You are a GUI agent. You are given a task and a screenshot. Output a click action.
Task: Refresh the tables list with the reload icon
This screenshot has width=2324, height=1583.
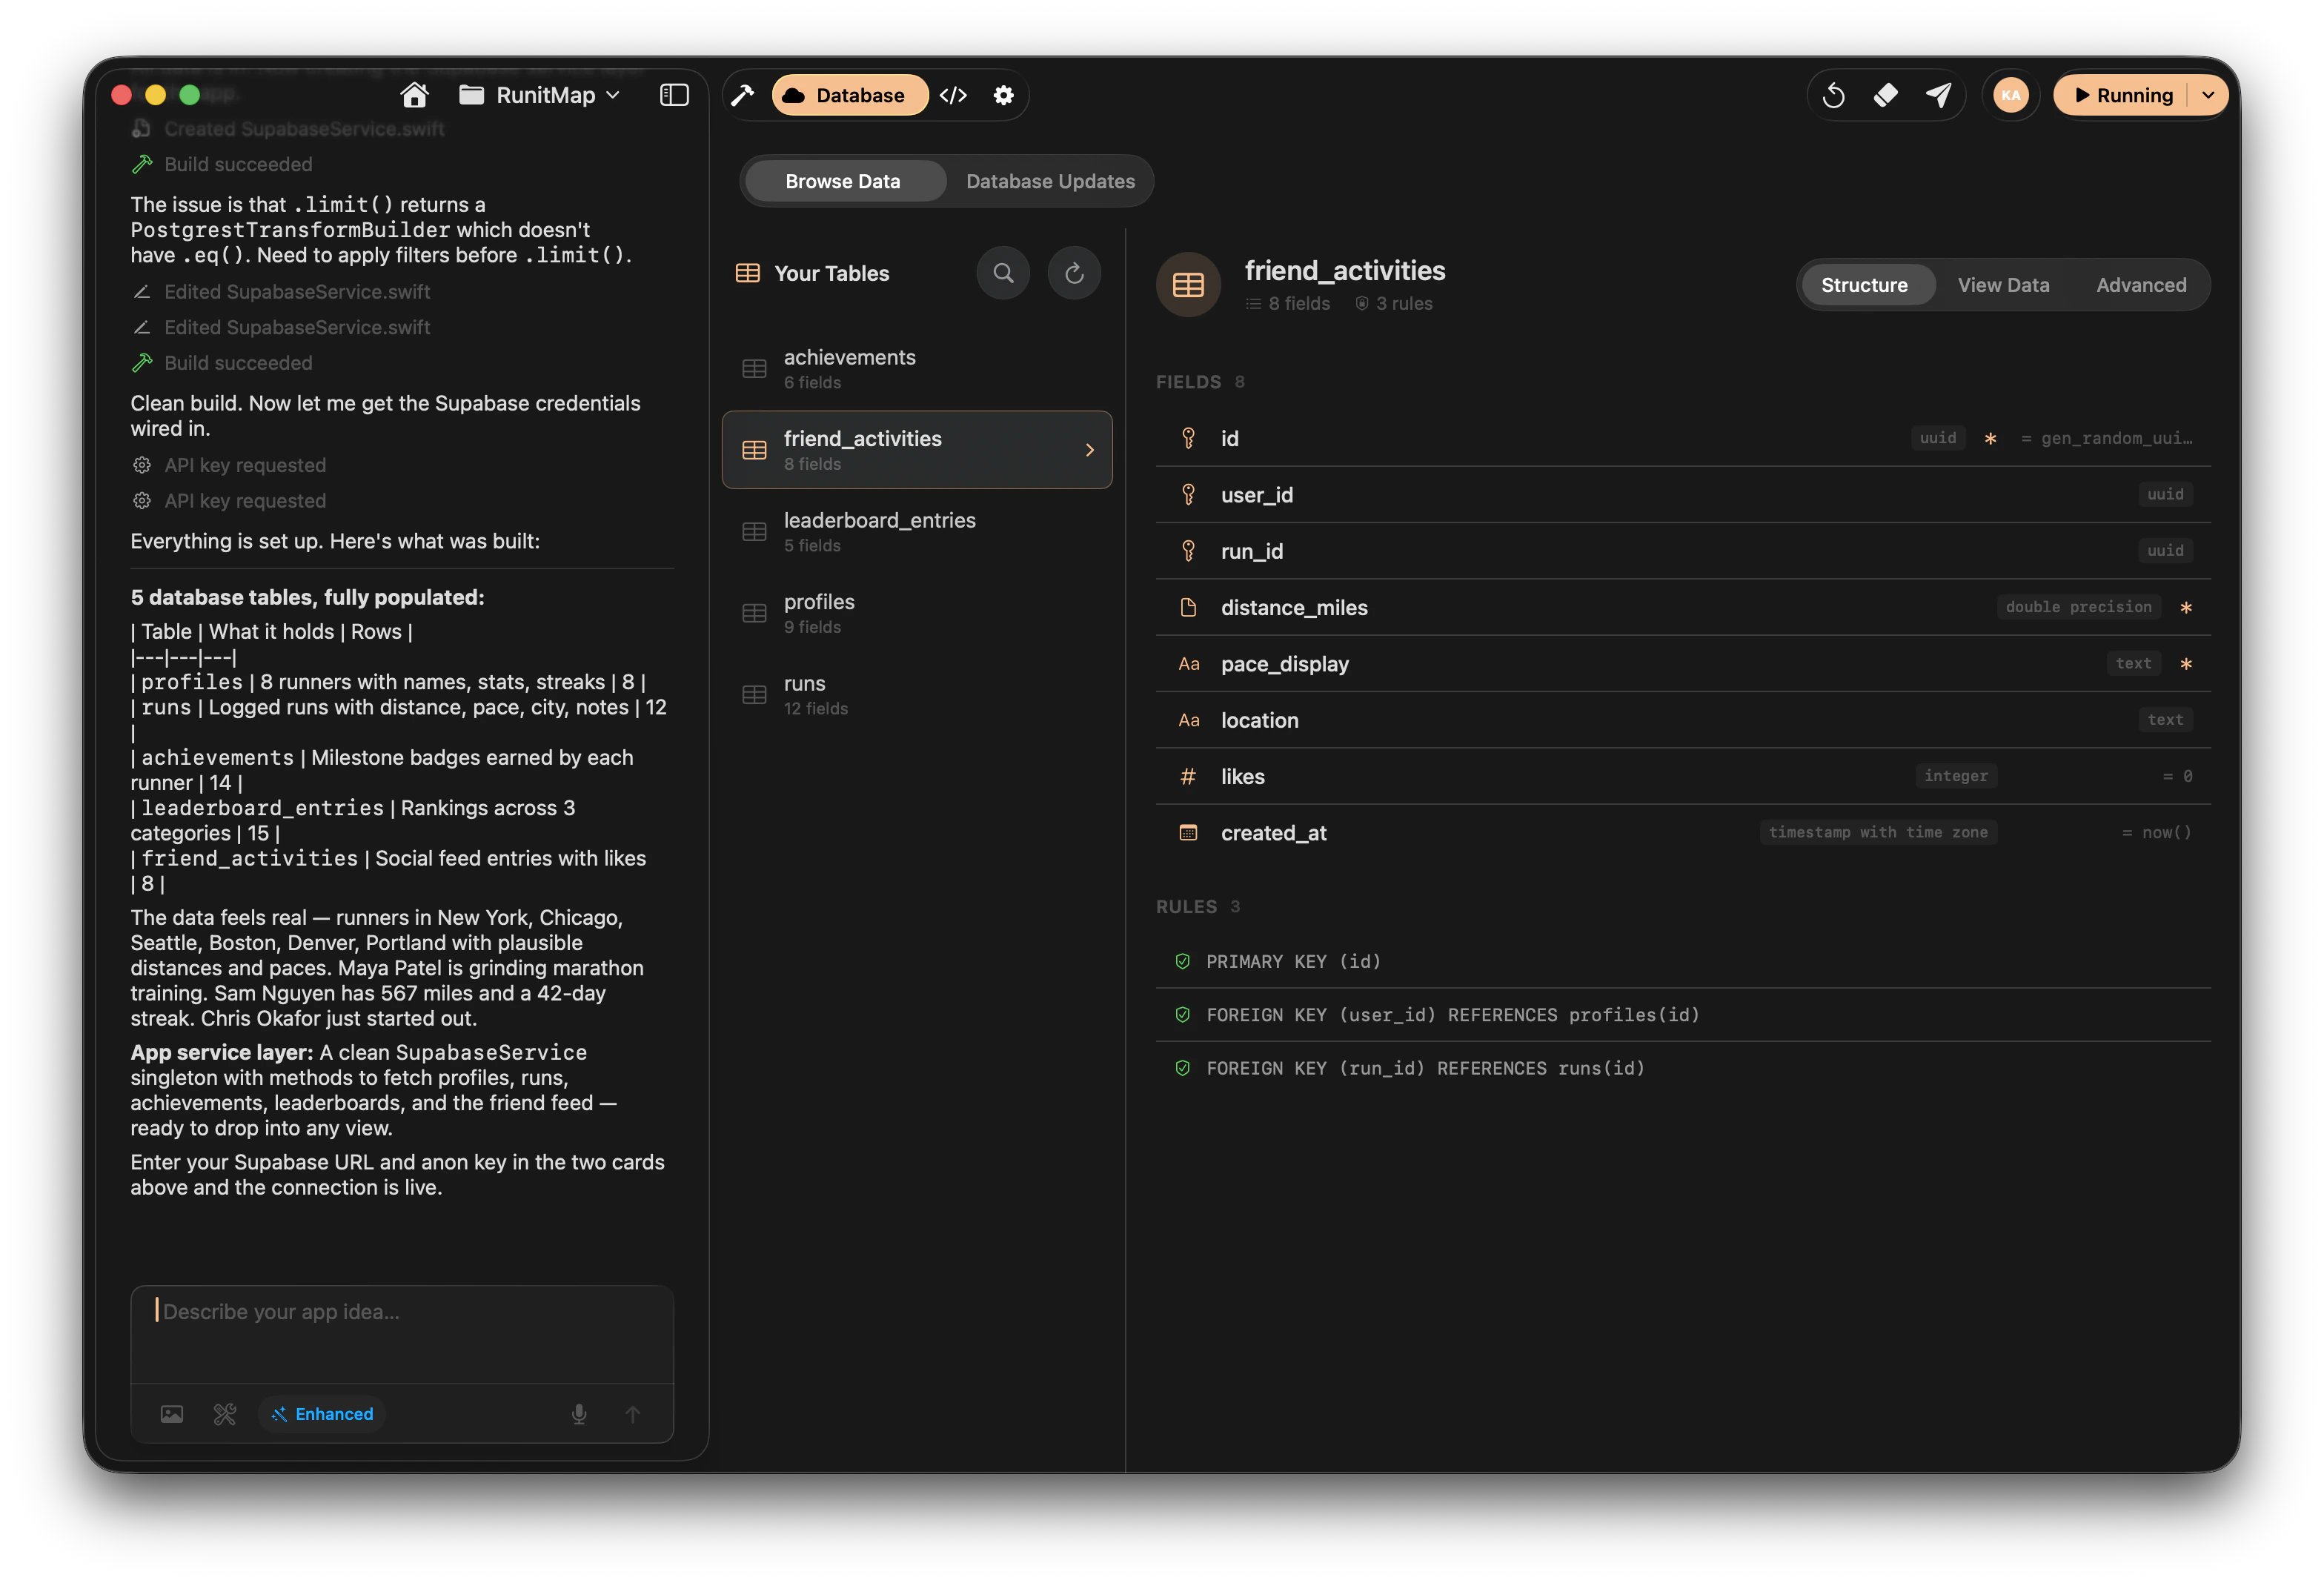pos(1075,272)
